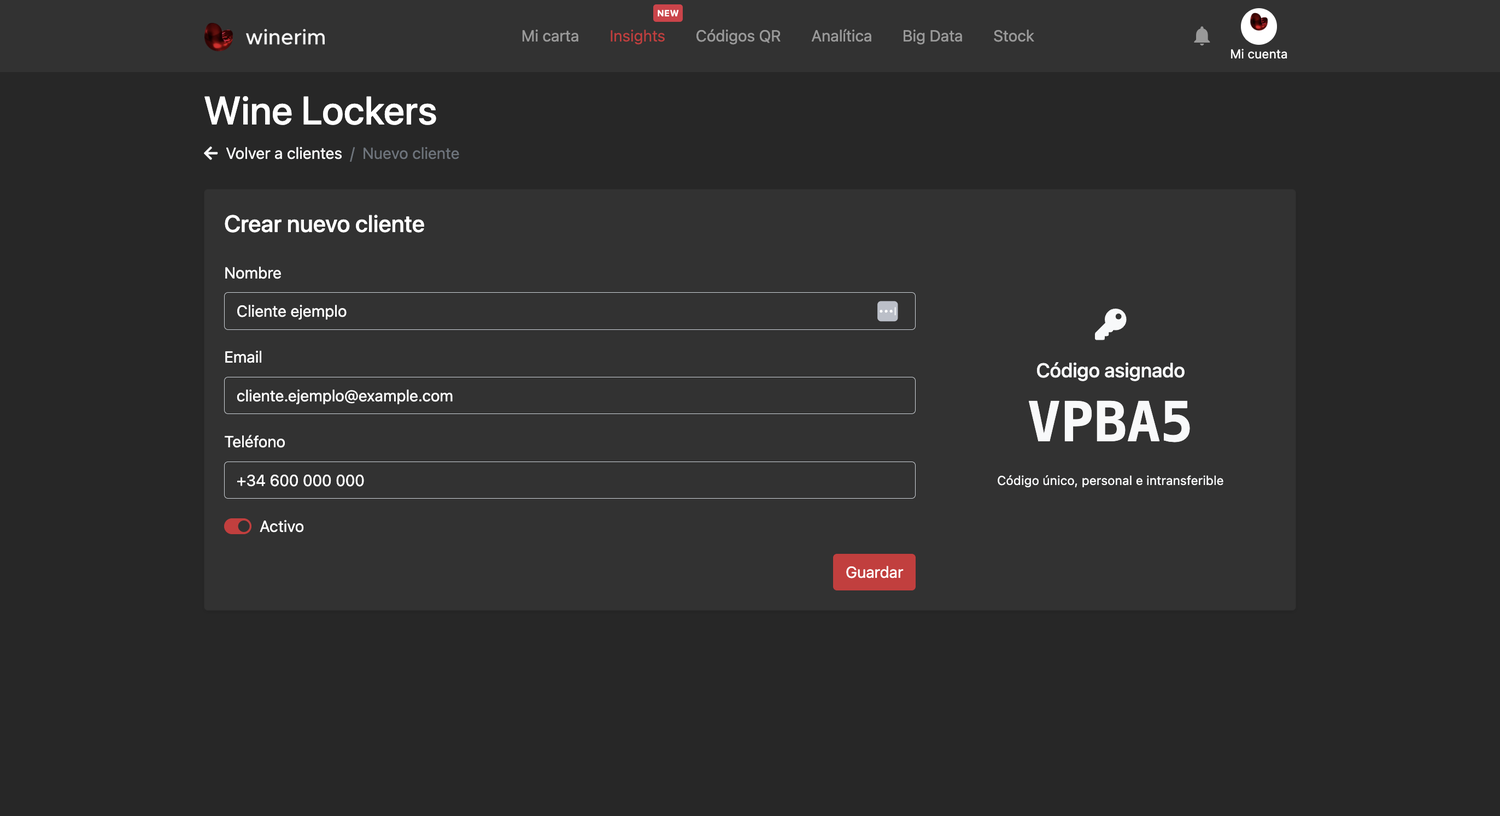Focus the Email input field
This screenshot has width=1500, height=816.
point(569,396)
